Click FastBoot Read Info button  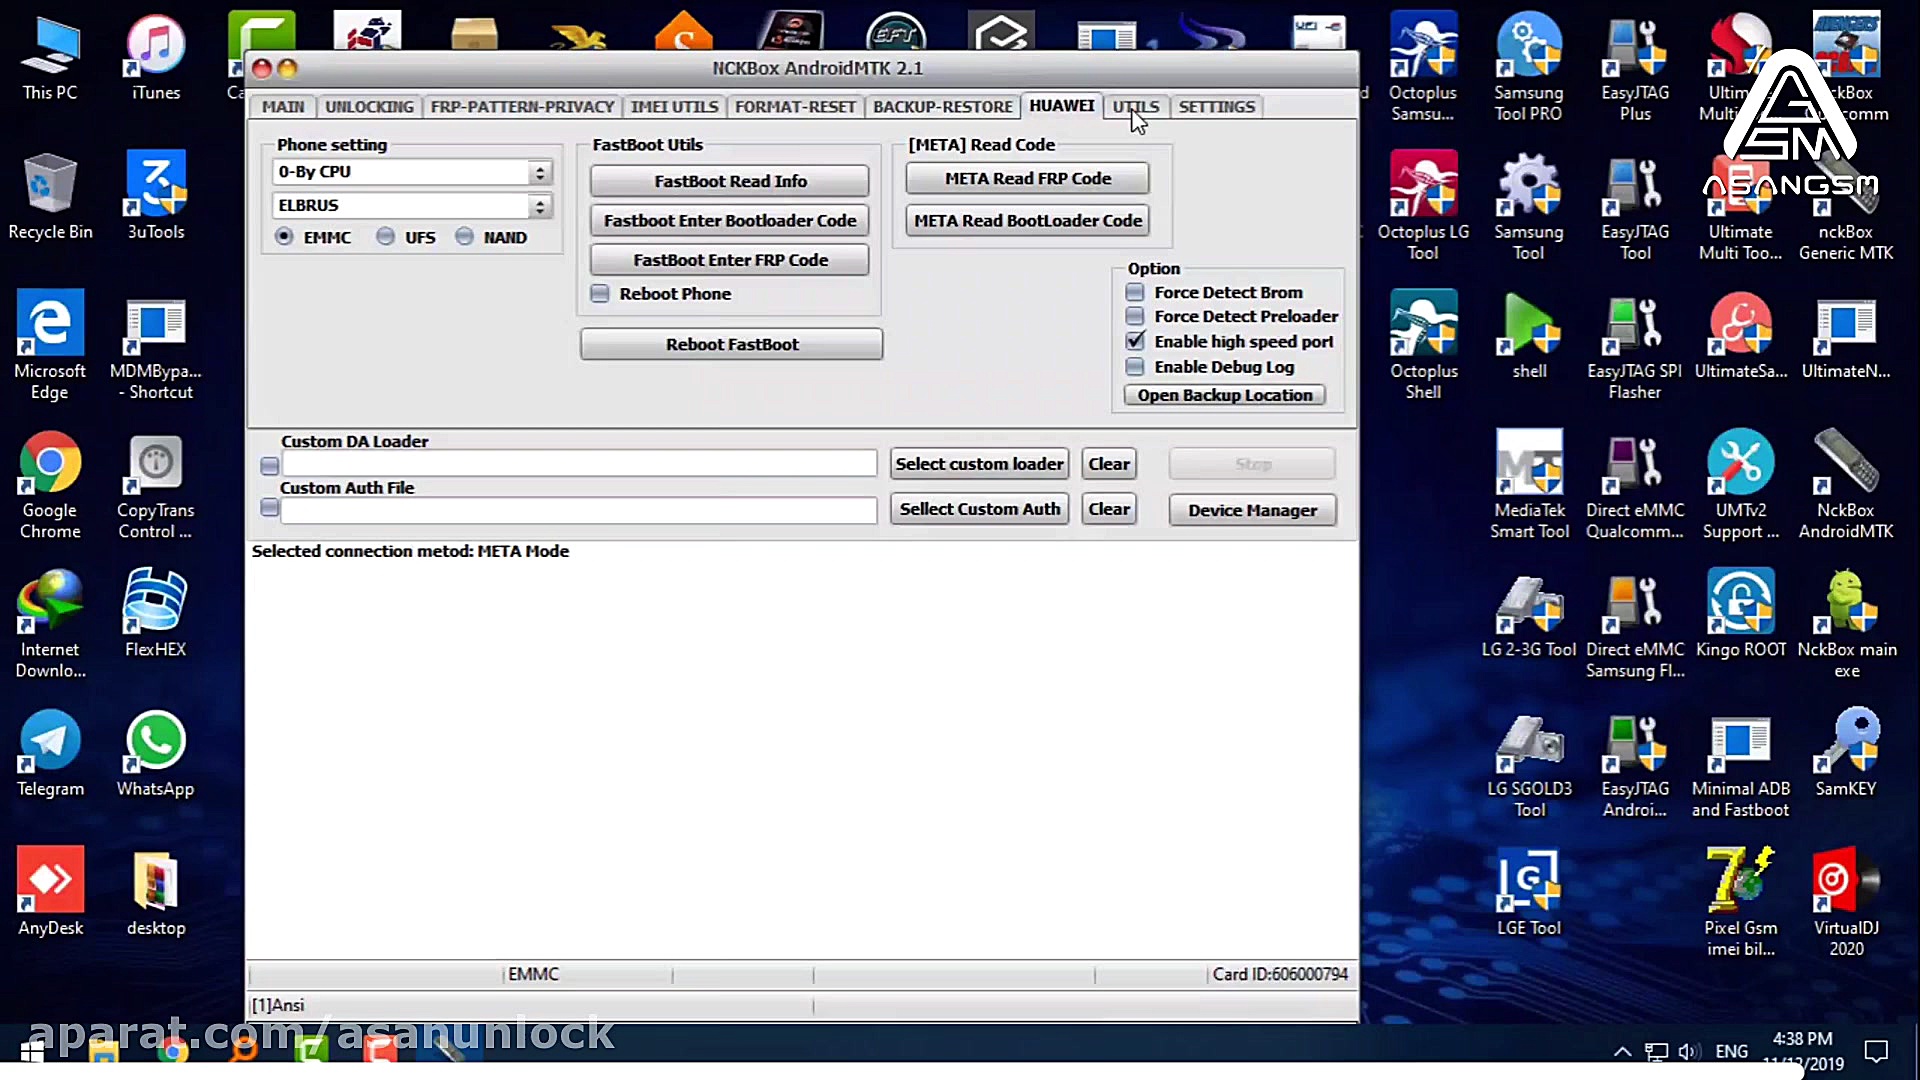730,181
